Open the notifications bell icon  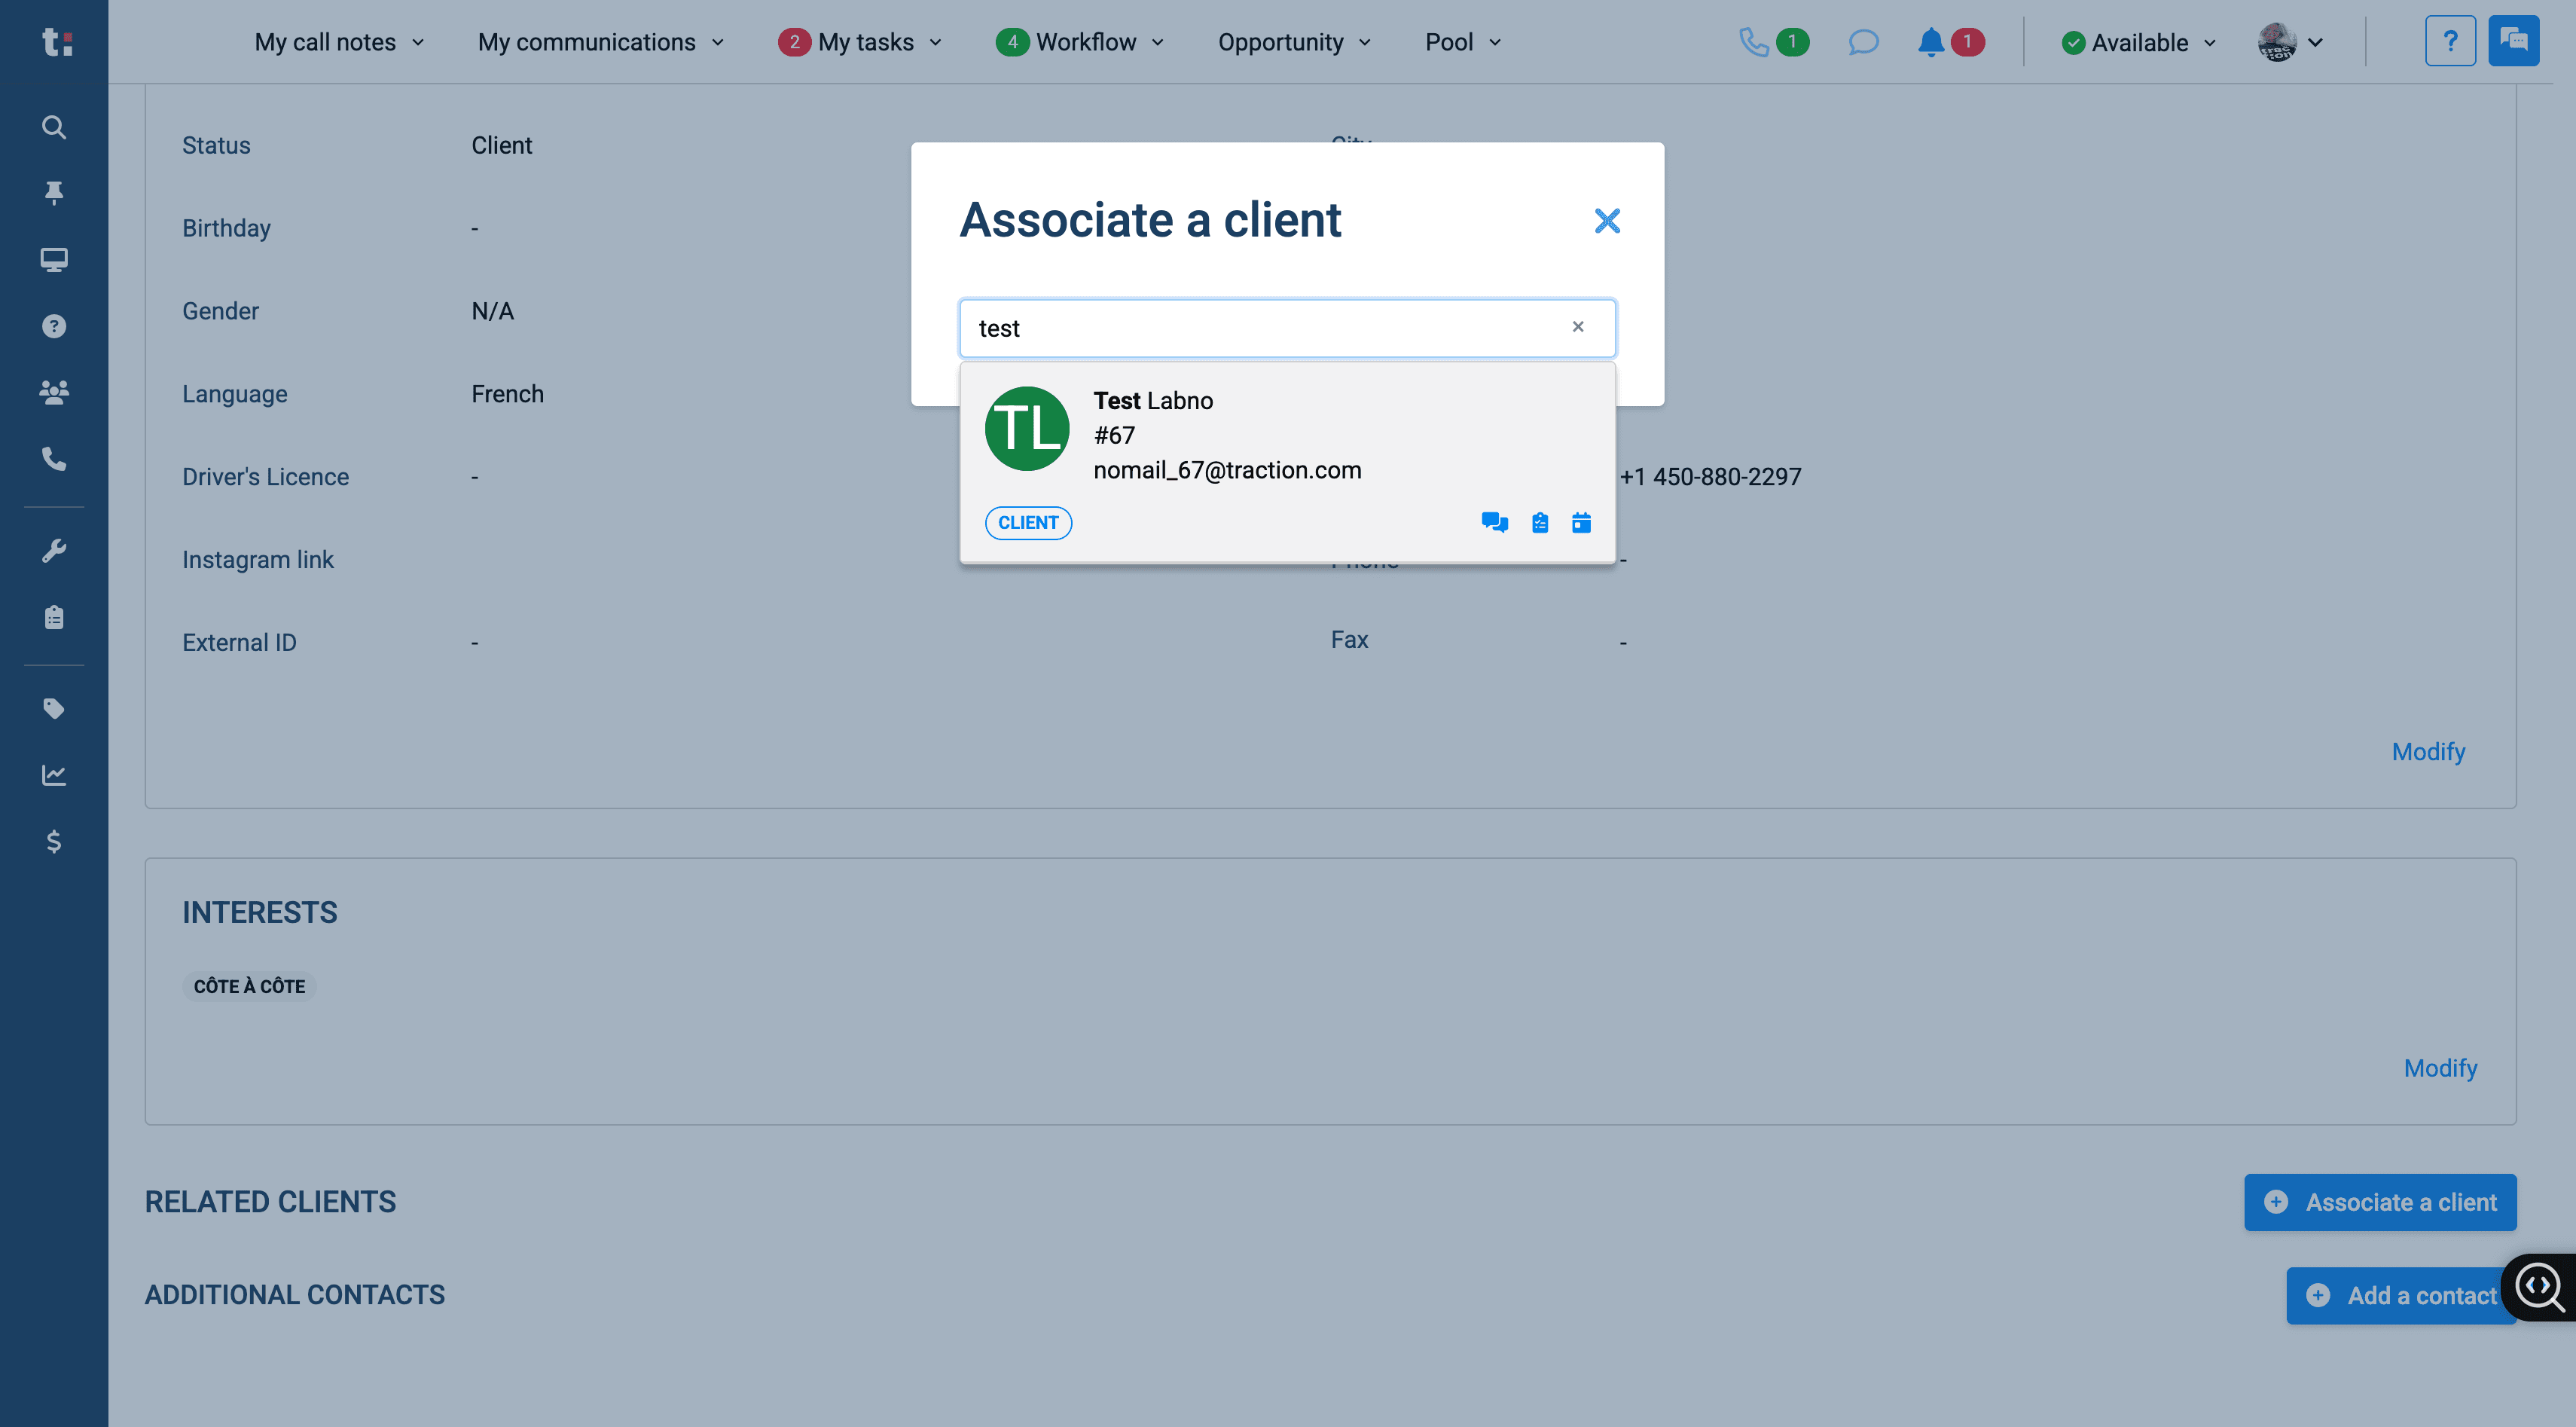tap(1931, 42)
